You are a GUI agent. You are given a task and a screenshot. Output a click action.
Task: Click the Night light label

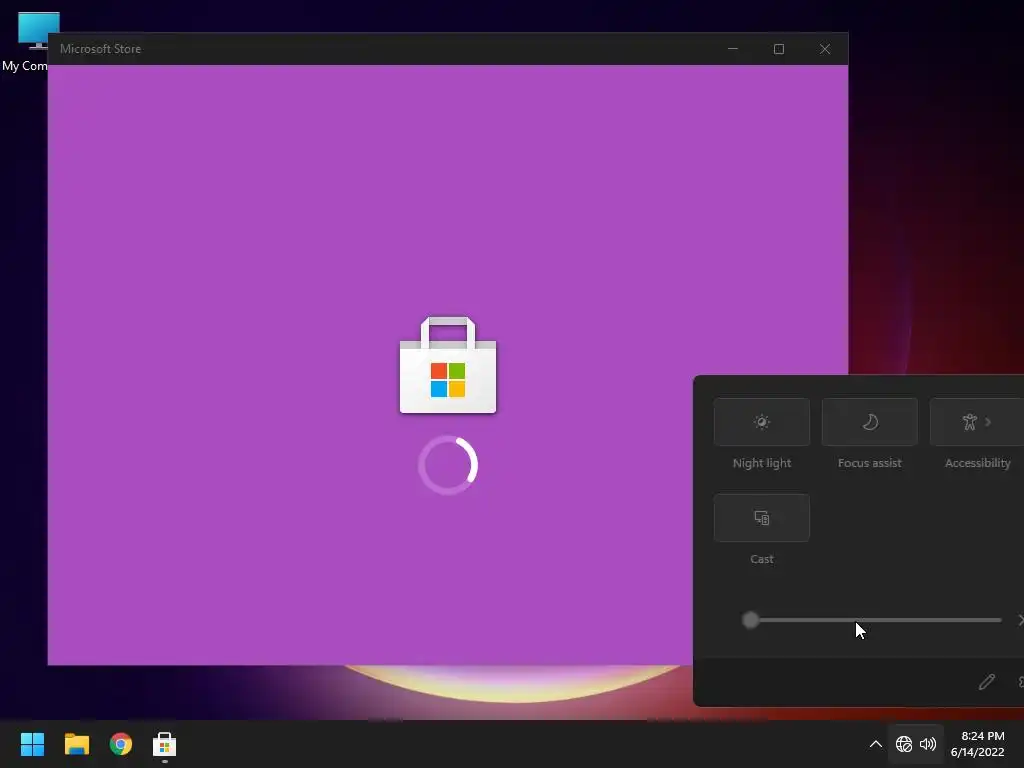click(x=761, y=463)
